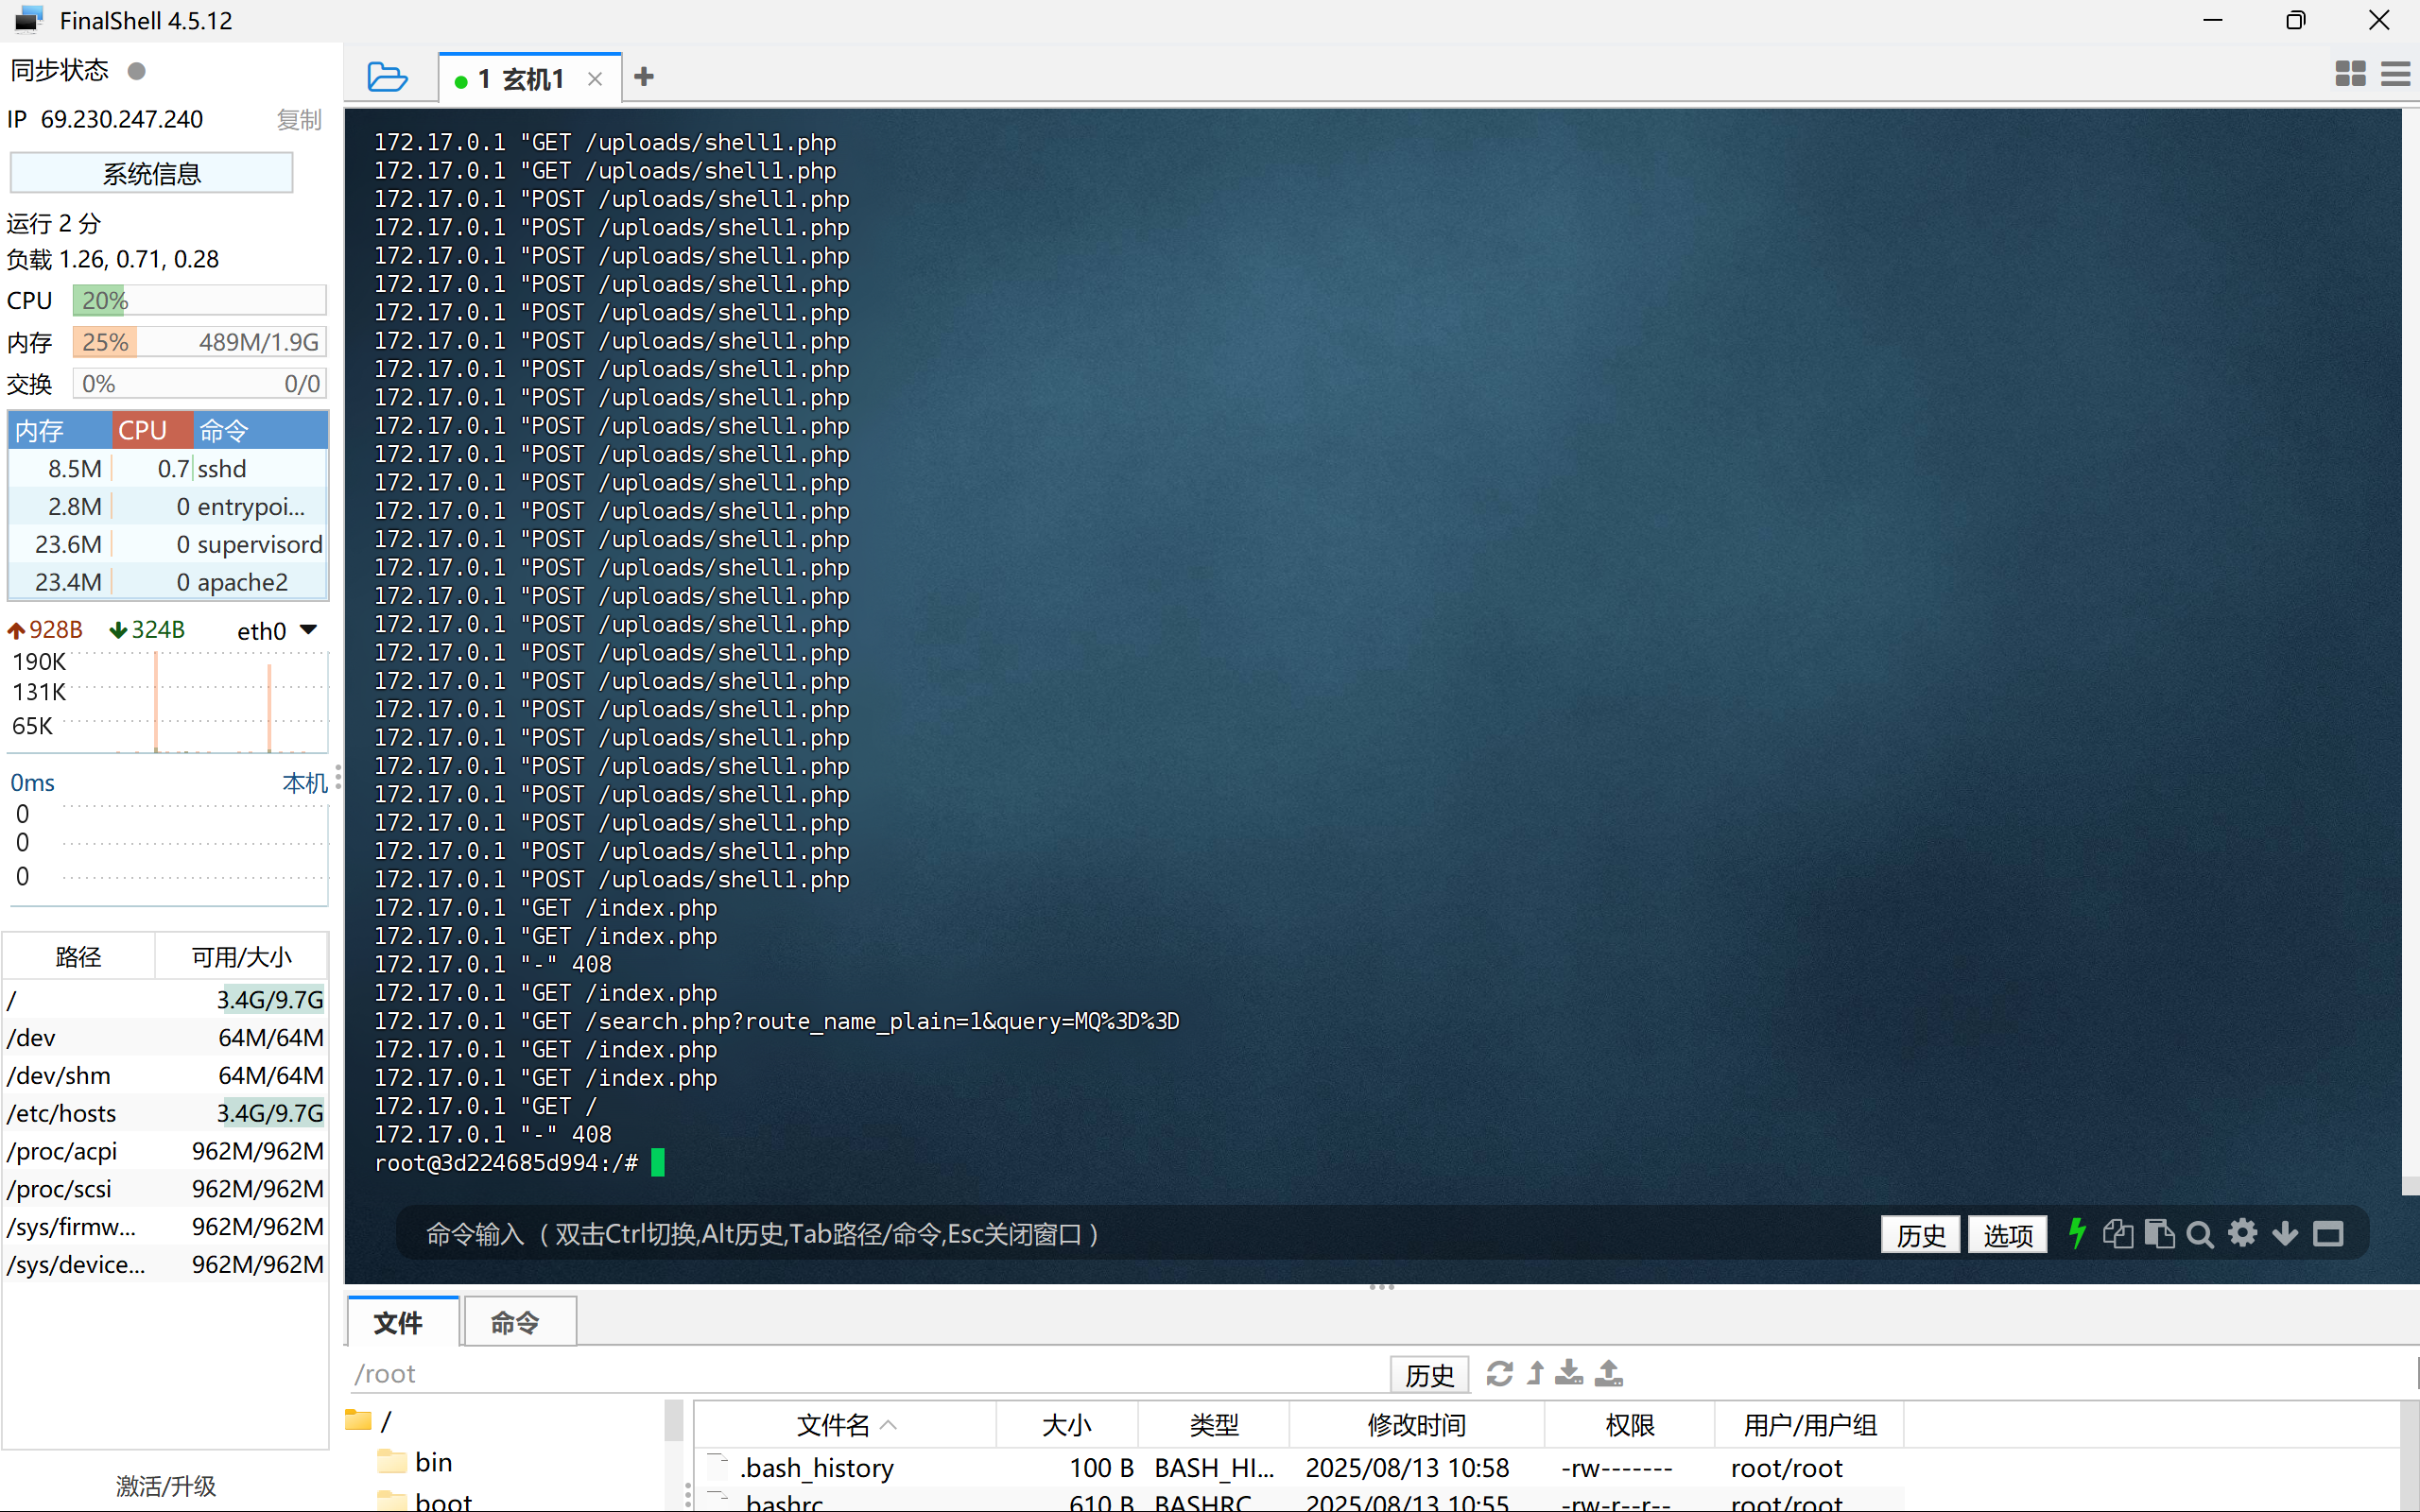Switch to the 命令 bottom tab
The width and height of the screenshot is (2420, 1512).
[515, 1322]
